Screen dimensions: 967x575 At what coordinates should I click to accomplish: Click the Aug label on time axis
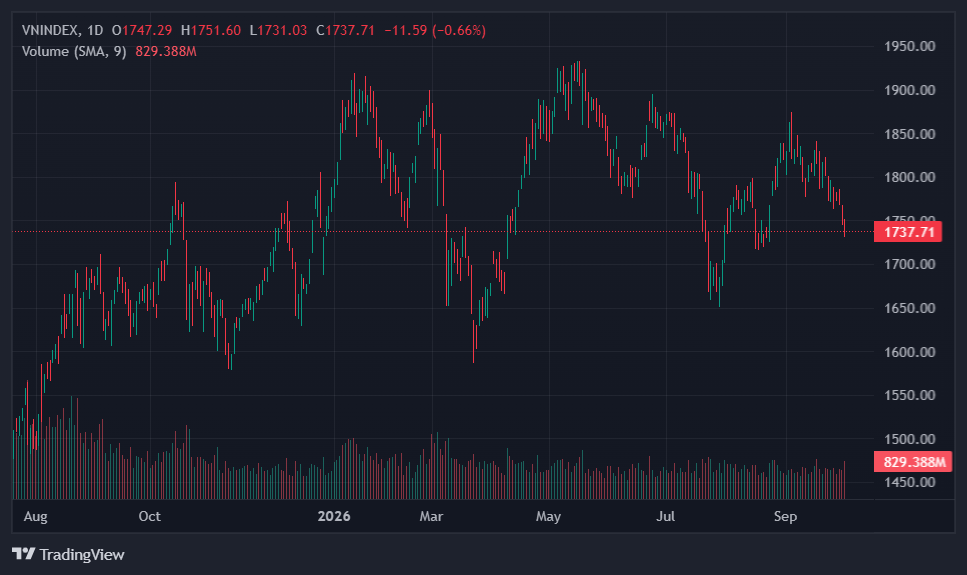point(35,516)
